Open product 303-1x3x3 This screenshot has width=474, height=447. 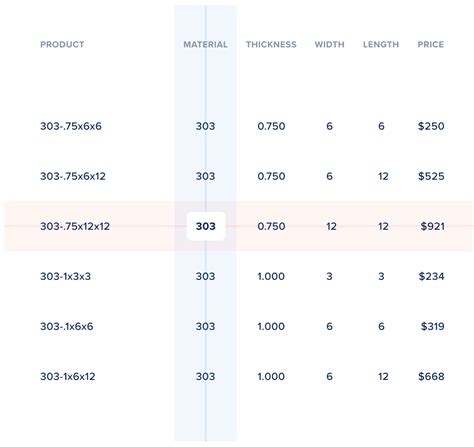[65, 276]
